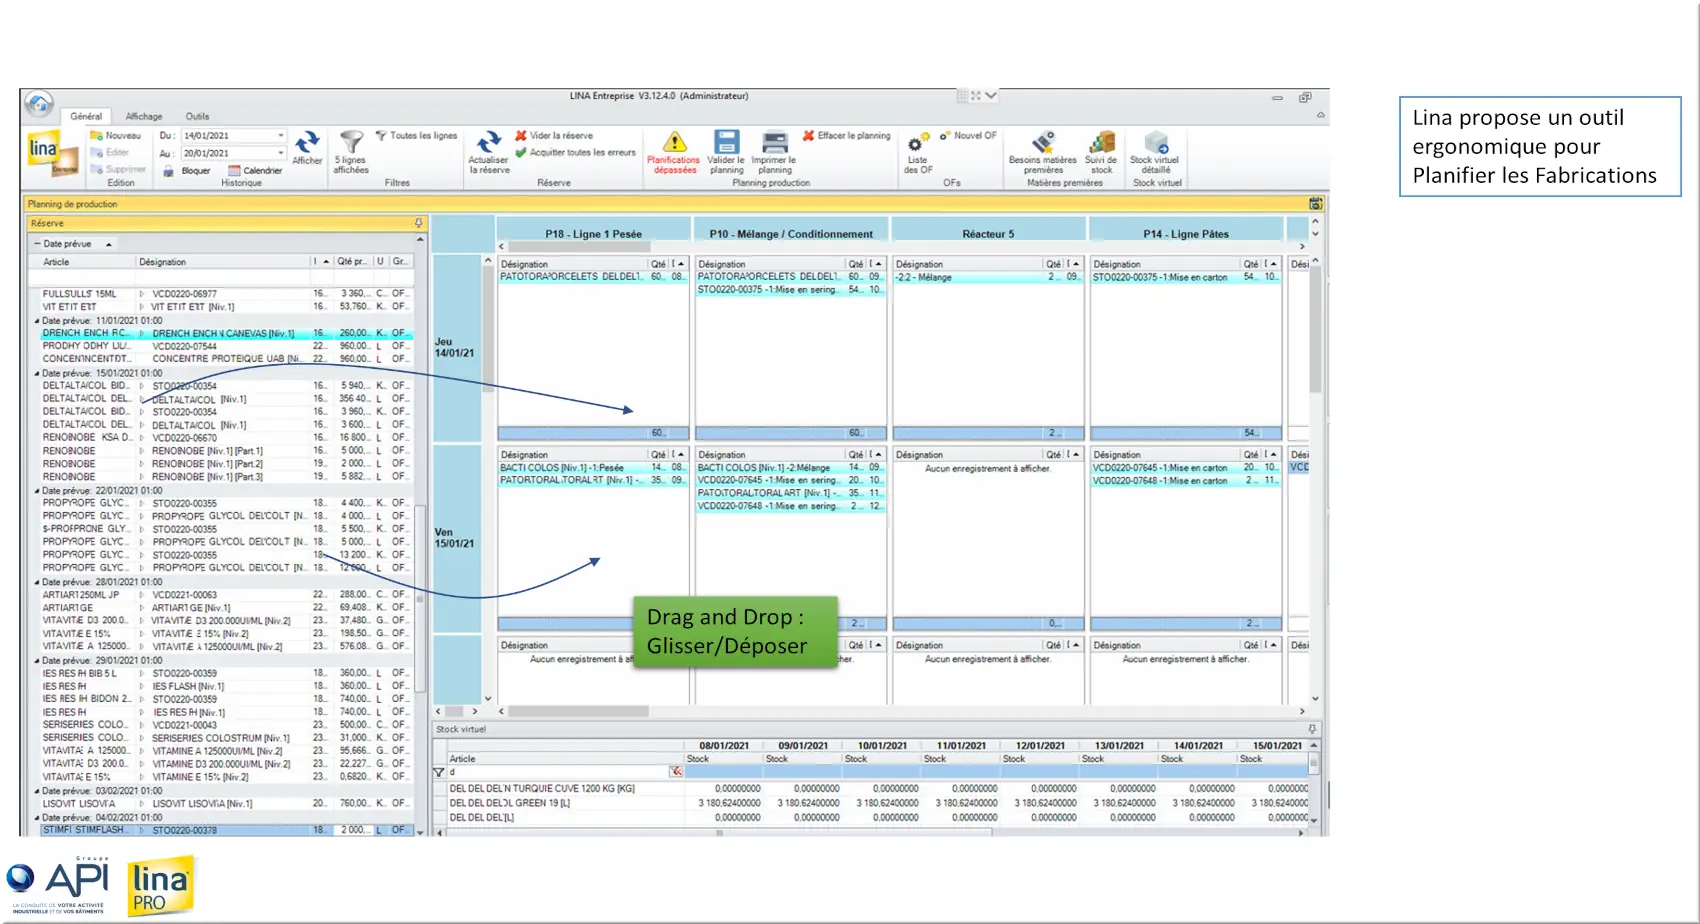Click the Réserve list vertical scrollbar
Viewport: 1700px width, 924px height.
(420, 597)
